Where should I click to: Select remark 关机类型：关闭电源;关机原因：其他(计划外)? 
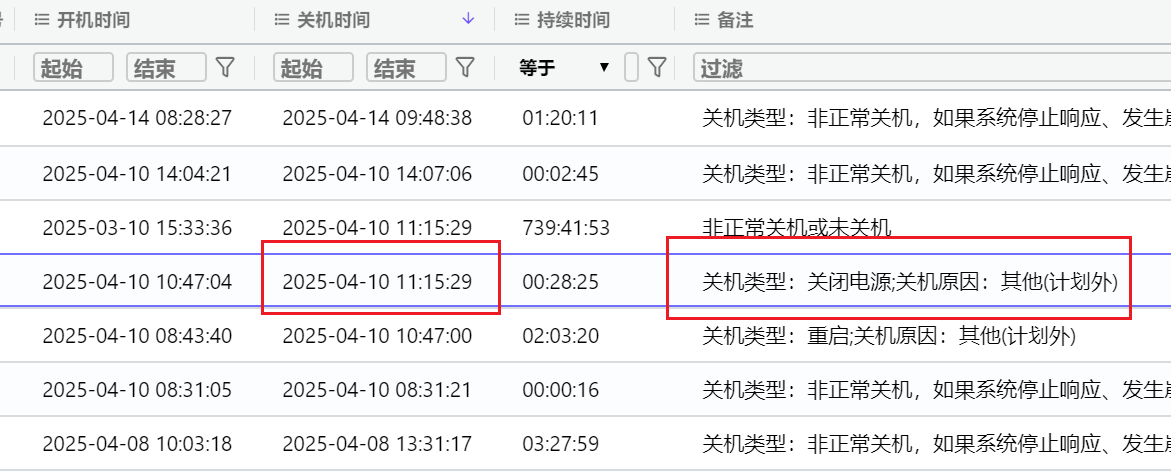pos(910,282)
